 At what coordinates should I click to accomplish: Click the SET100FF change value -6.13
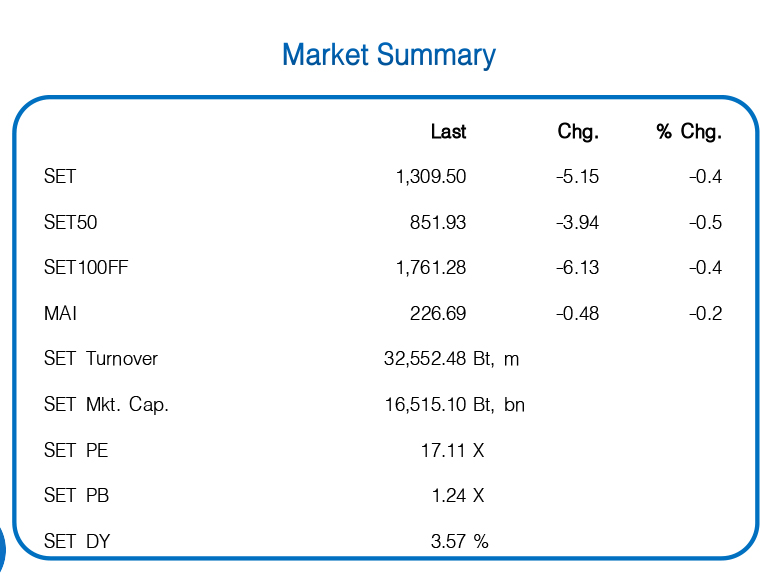(x=577, y=268)
